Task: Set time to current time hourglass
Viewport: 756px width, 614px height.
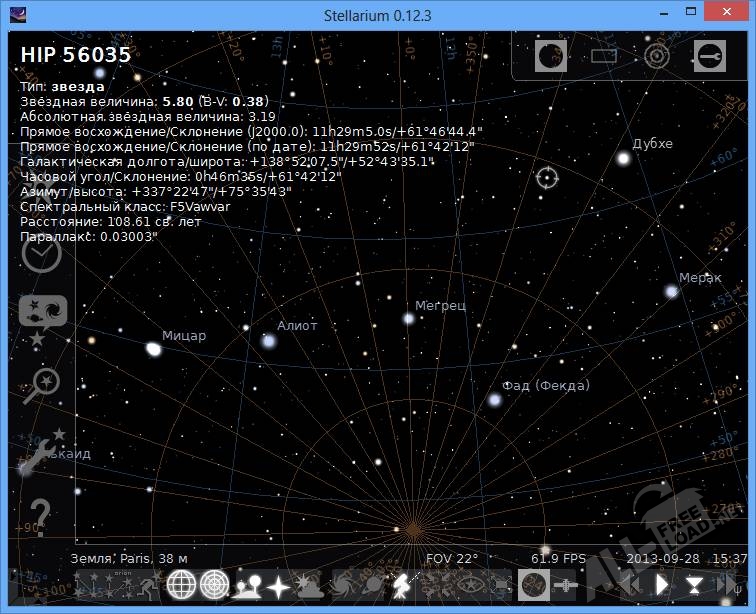Action: coord(694,584)
